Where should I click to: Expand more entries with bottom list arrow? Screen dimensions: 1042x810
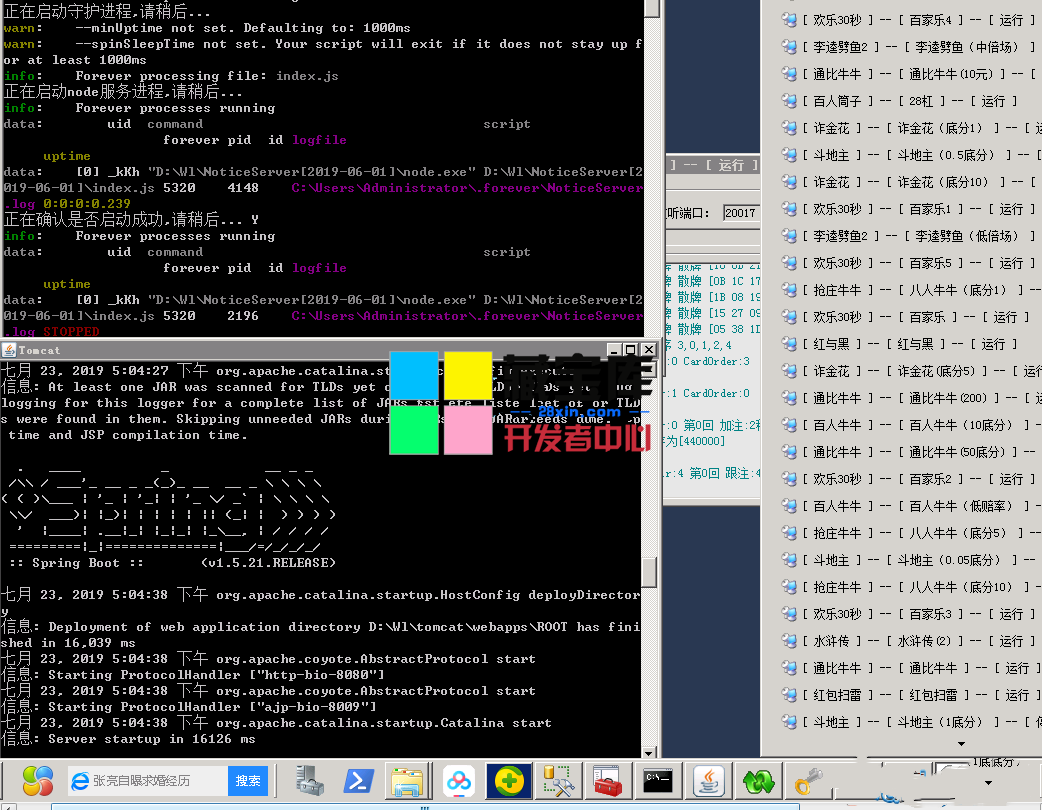pos(962,744)
